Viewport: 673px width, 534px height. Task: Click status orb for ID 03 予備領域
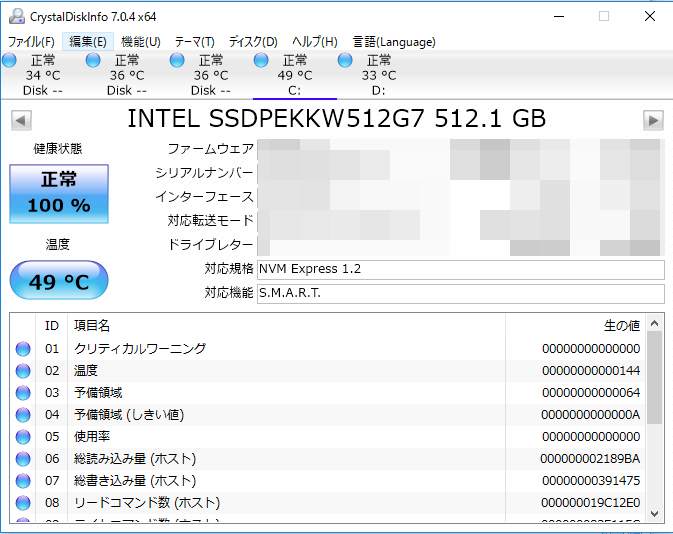pos(23,393)
